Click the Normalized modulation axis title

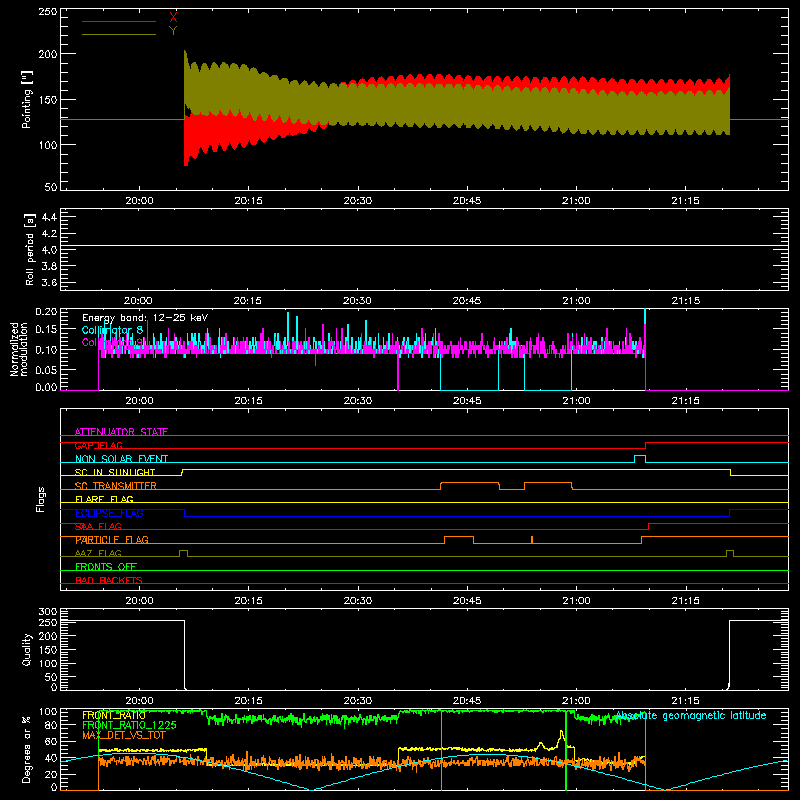18,349
